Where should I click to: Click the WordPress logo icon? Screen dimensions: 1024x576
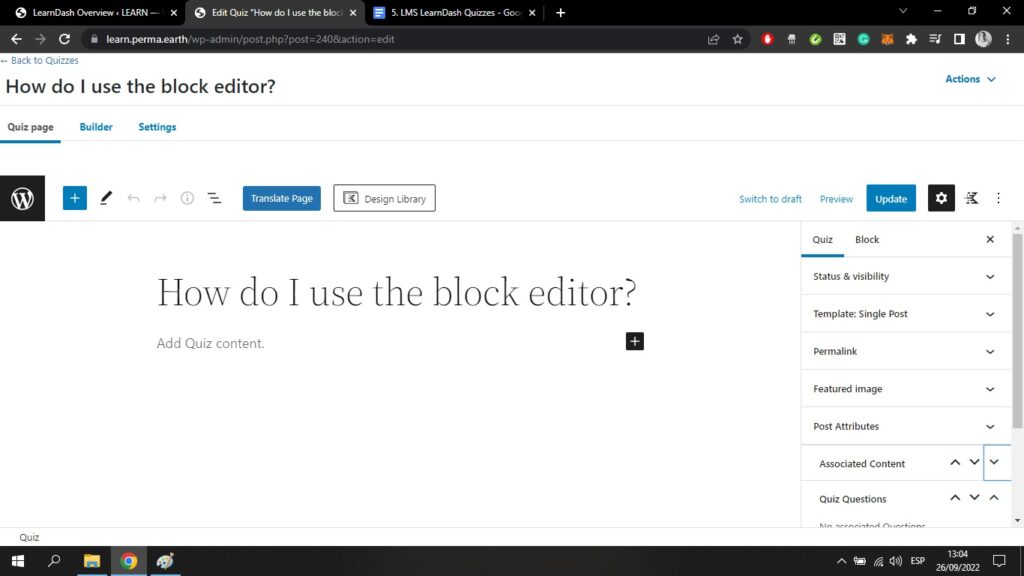coord(22,199)
